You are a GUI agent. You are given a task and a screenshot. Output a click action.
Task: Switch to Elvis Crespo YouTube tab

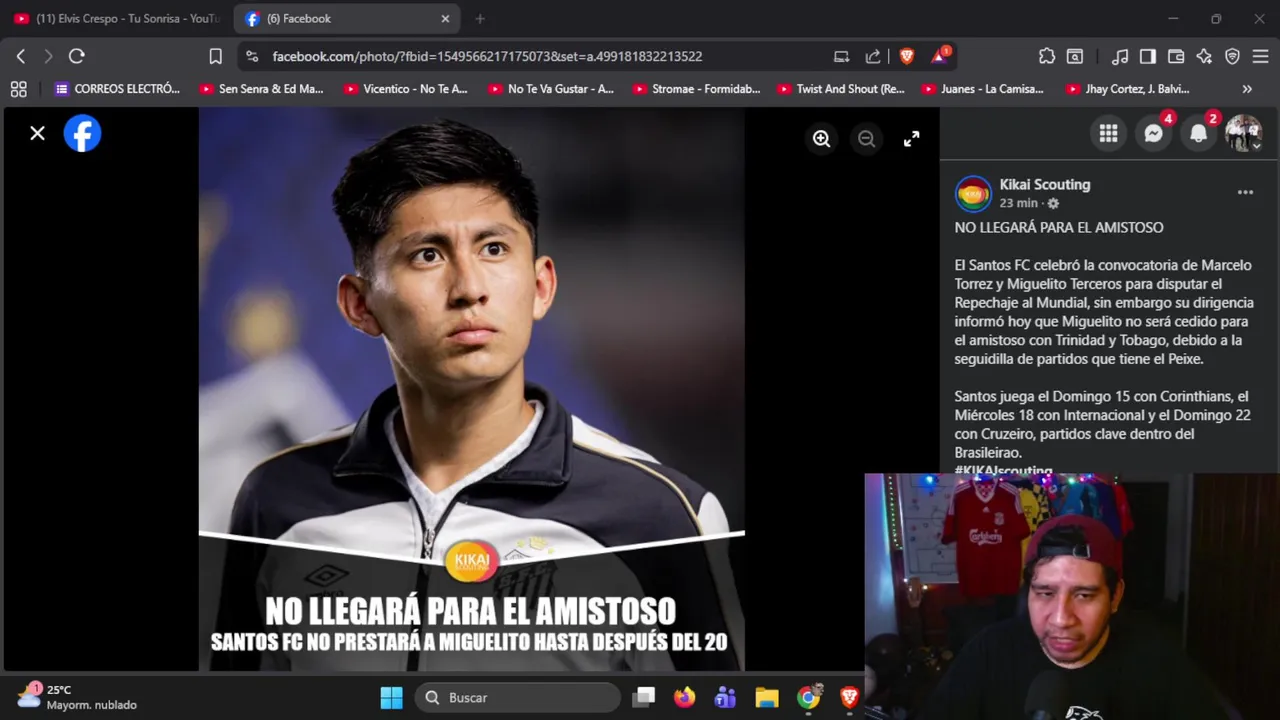[x=117, y=18]
